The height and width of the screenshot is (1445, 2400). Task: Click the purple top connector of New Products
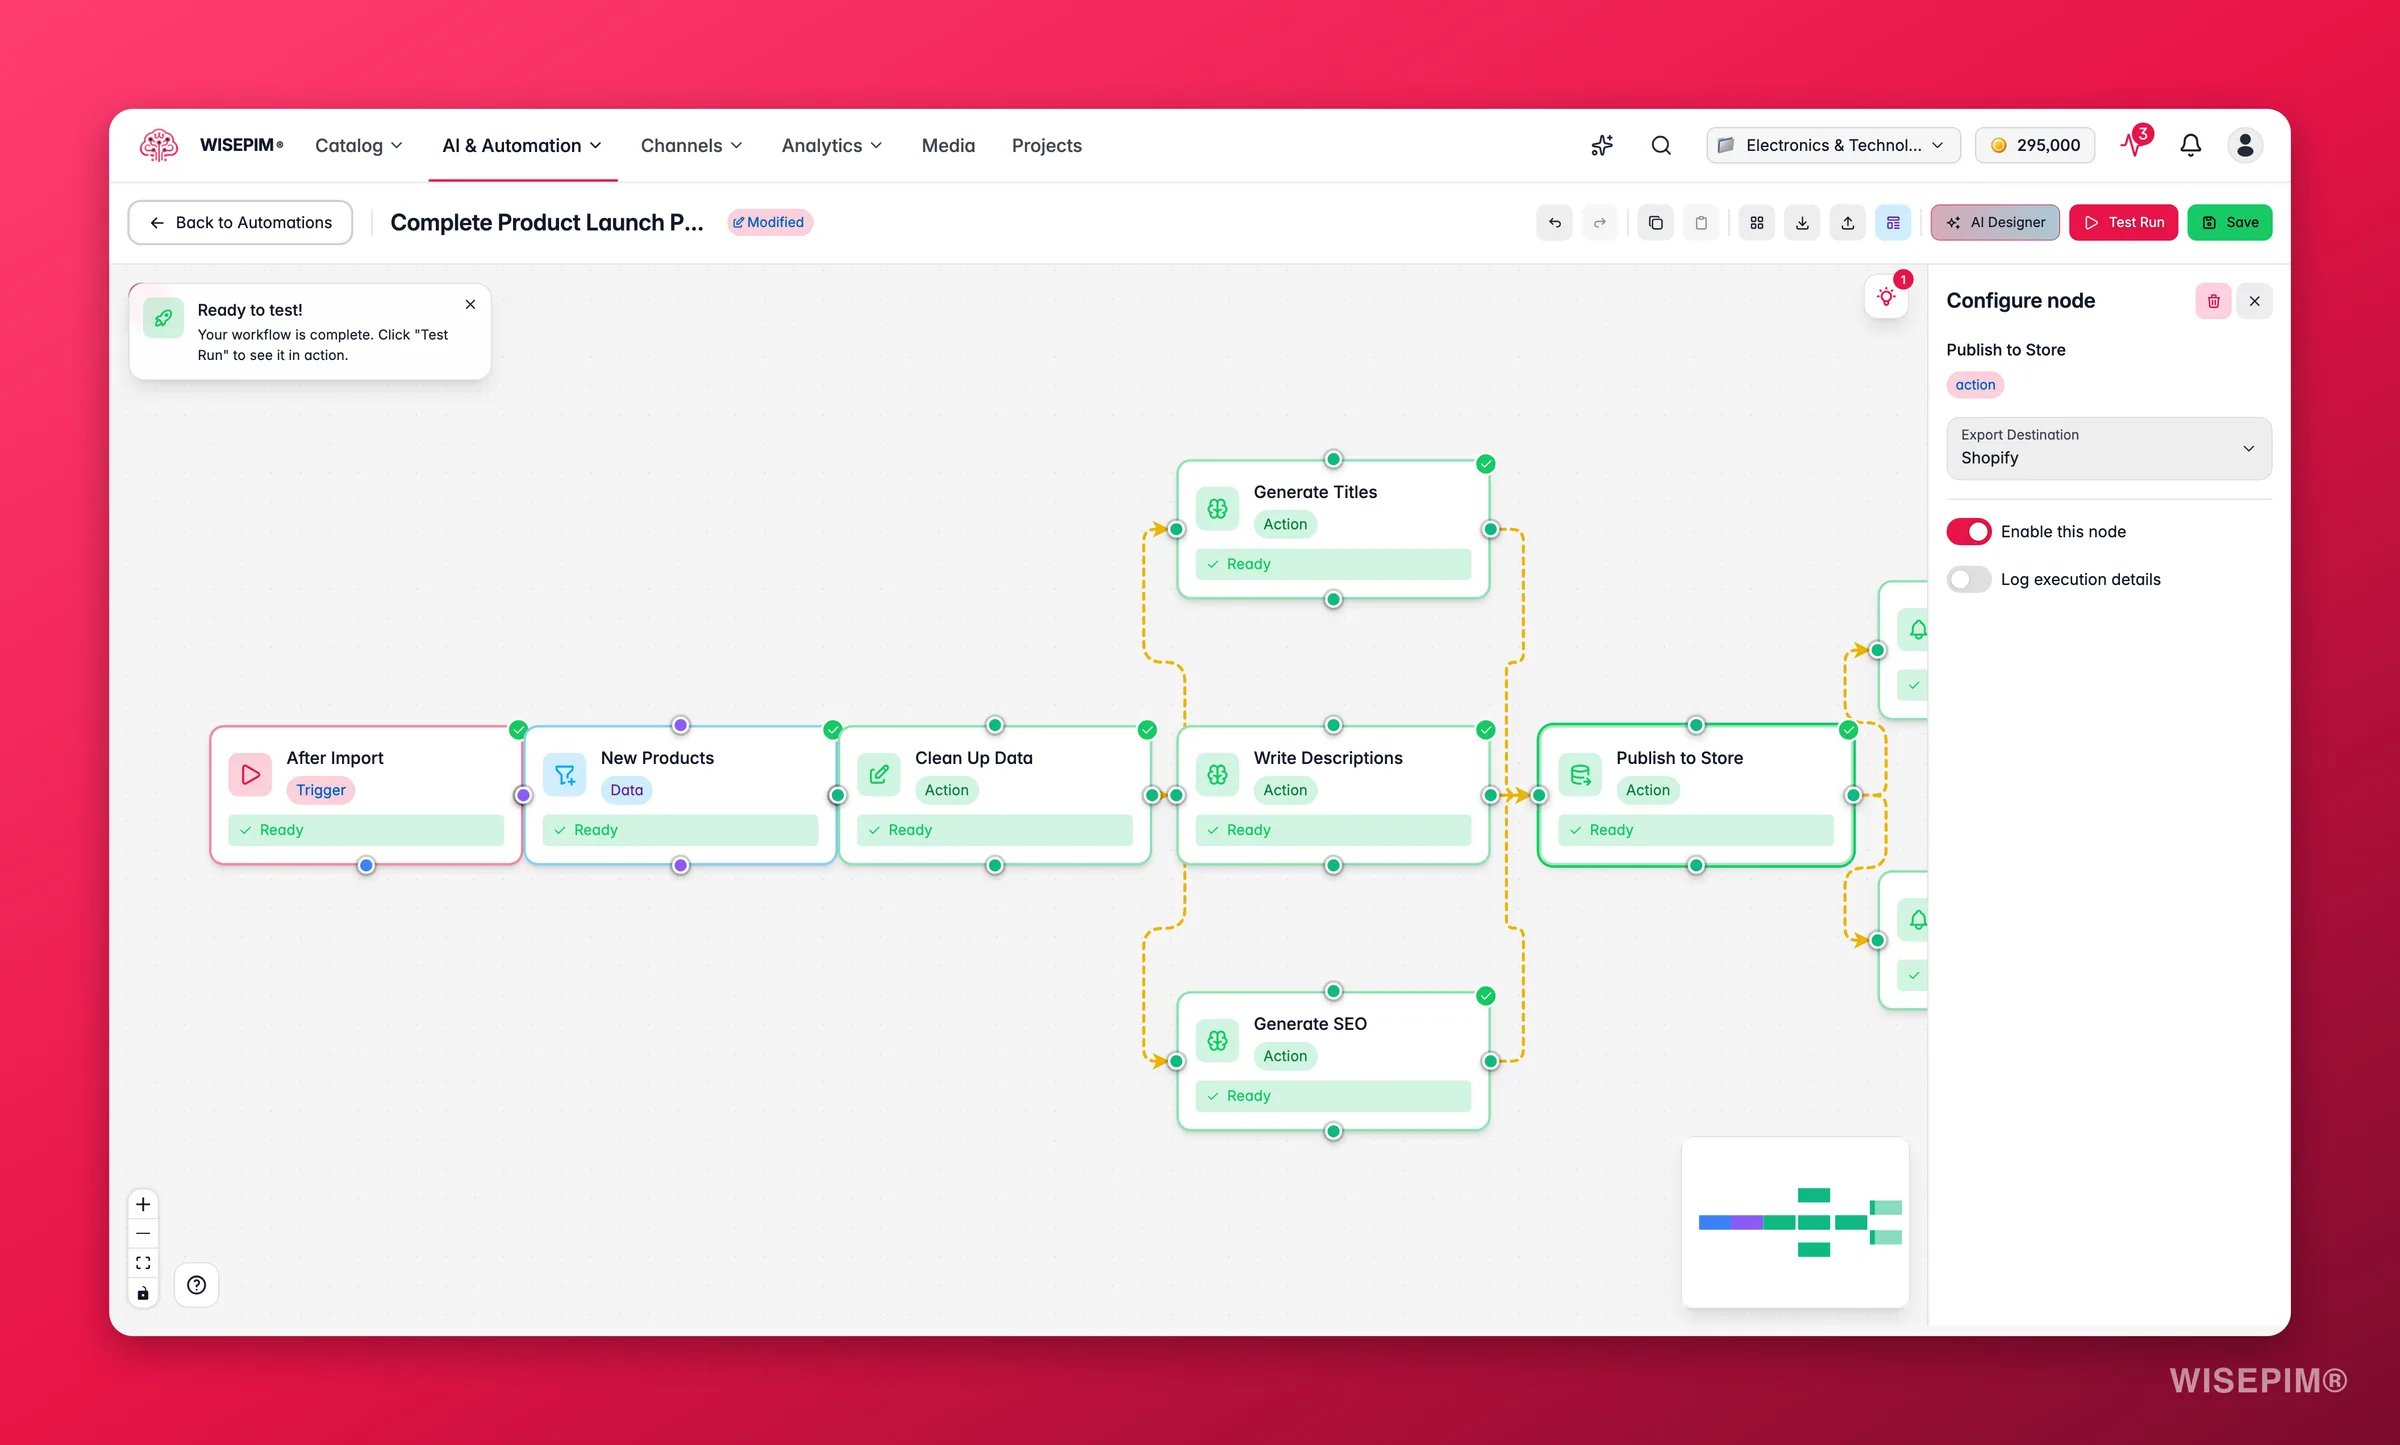click(x=680, y=725)
